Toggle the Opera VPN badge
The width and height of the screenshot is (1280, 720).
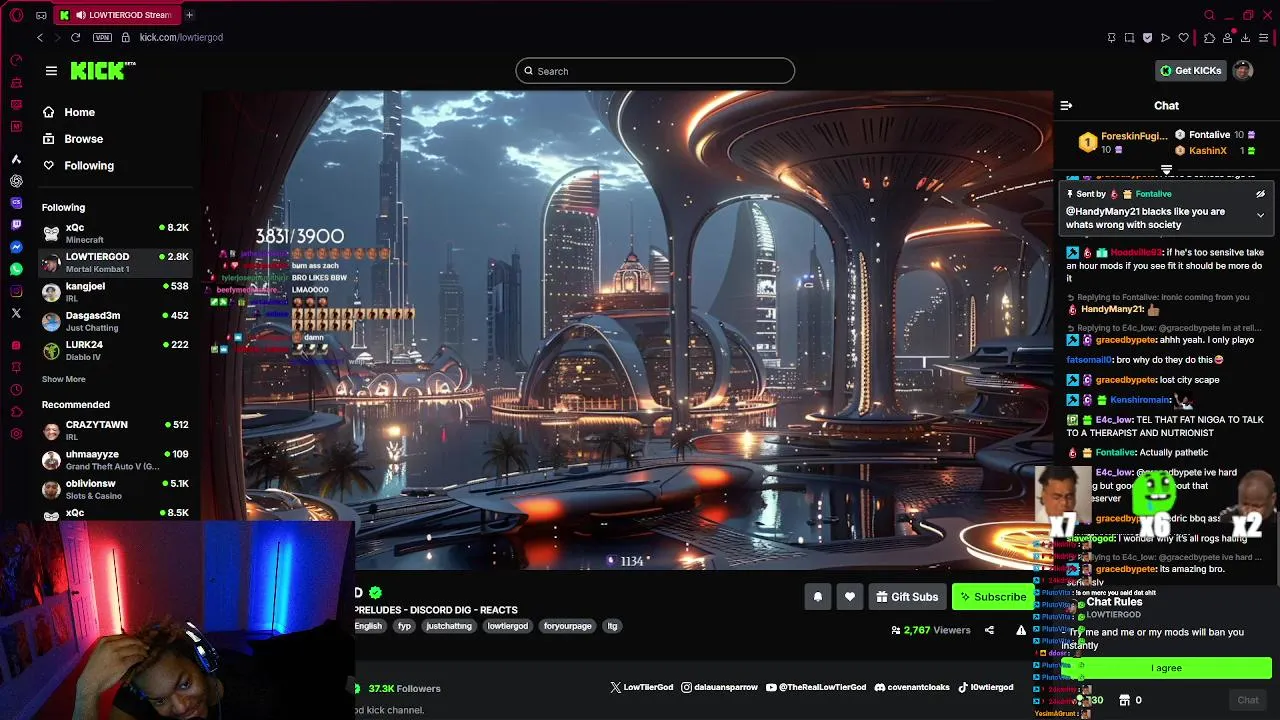pyautogui.click(x=102, y=37)
